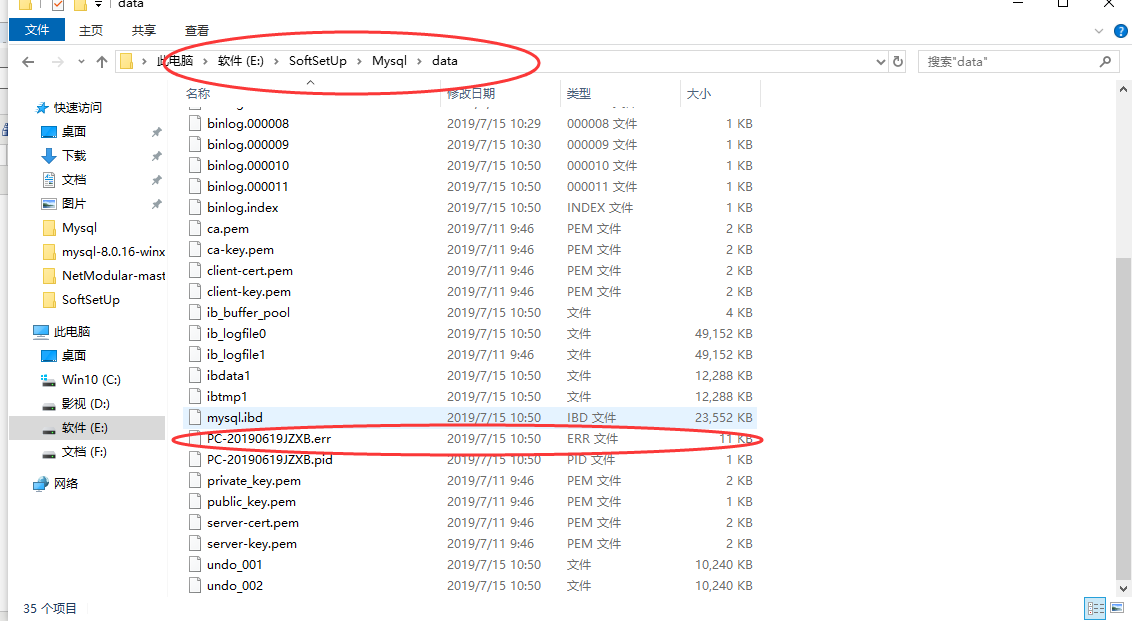Open 影视 (D:) drive
This screenshot has width=1132, height=621.
[x=85, y=403]
